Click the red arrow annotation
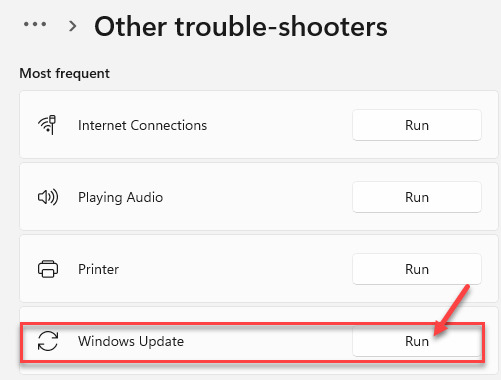The image size is (501, 380). [452, 310]
